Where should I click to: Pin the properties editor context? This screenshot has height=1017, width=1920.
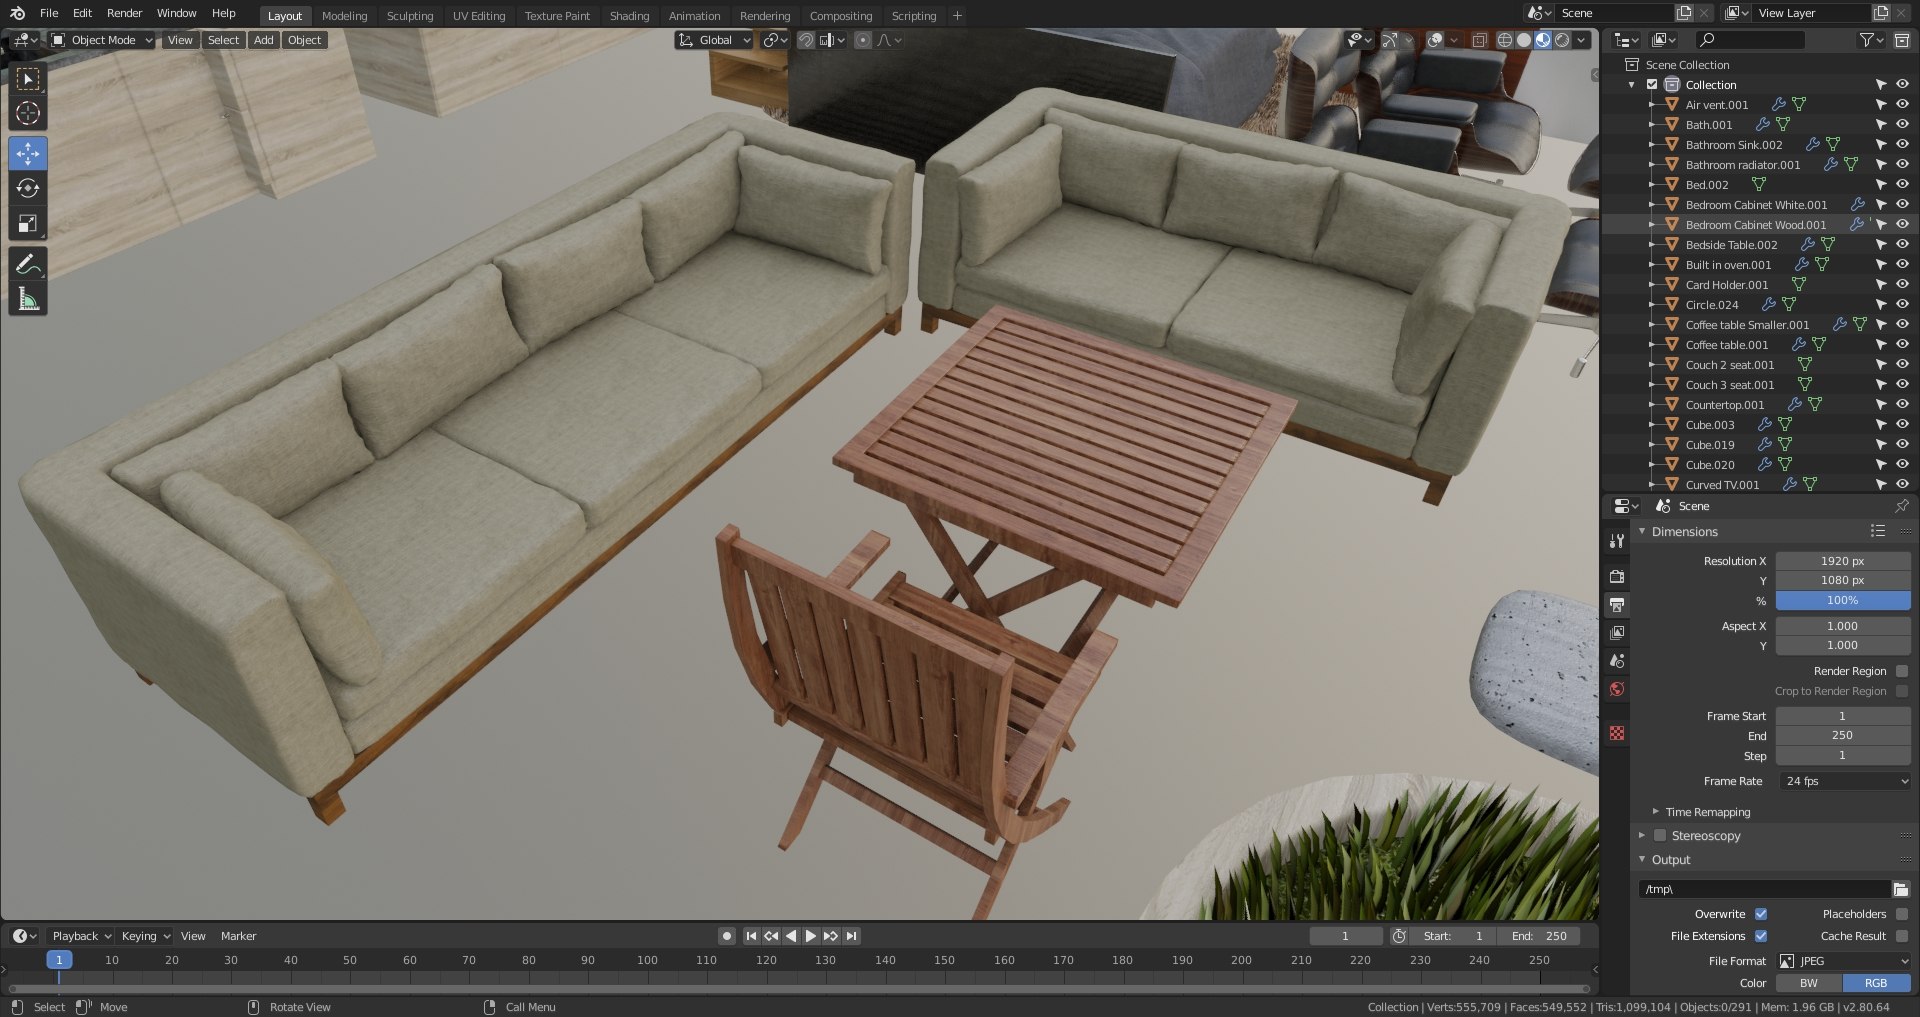1901,506
